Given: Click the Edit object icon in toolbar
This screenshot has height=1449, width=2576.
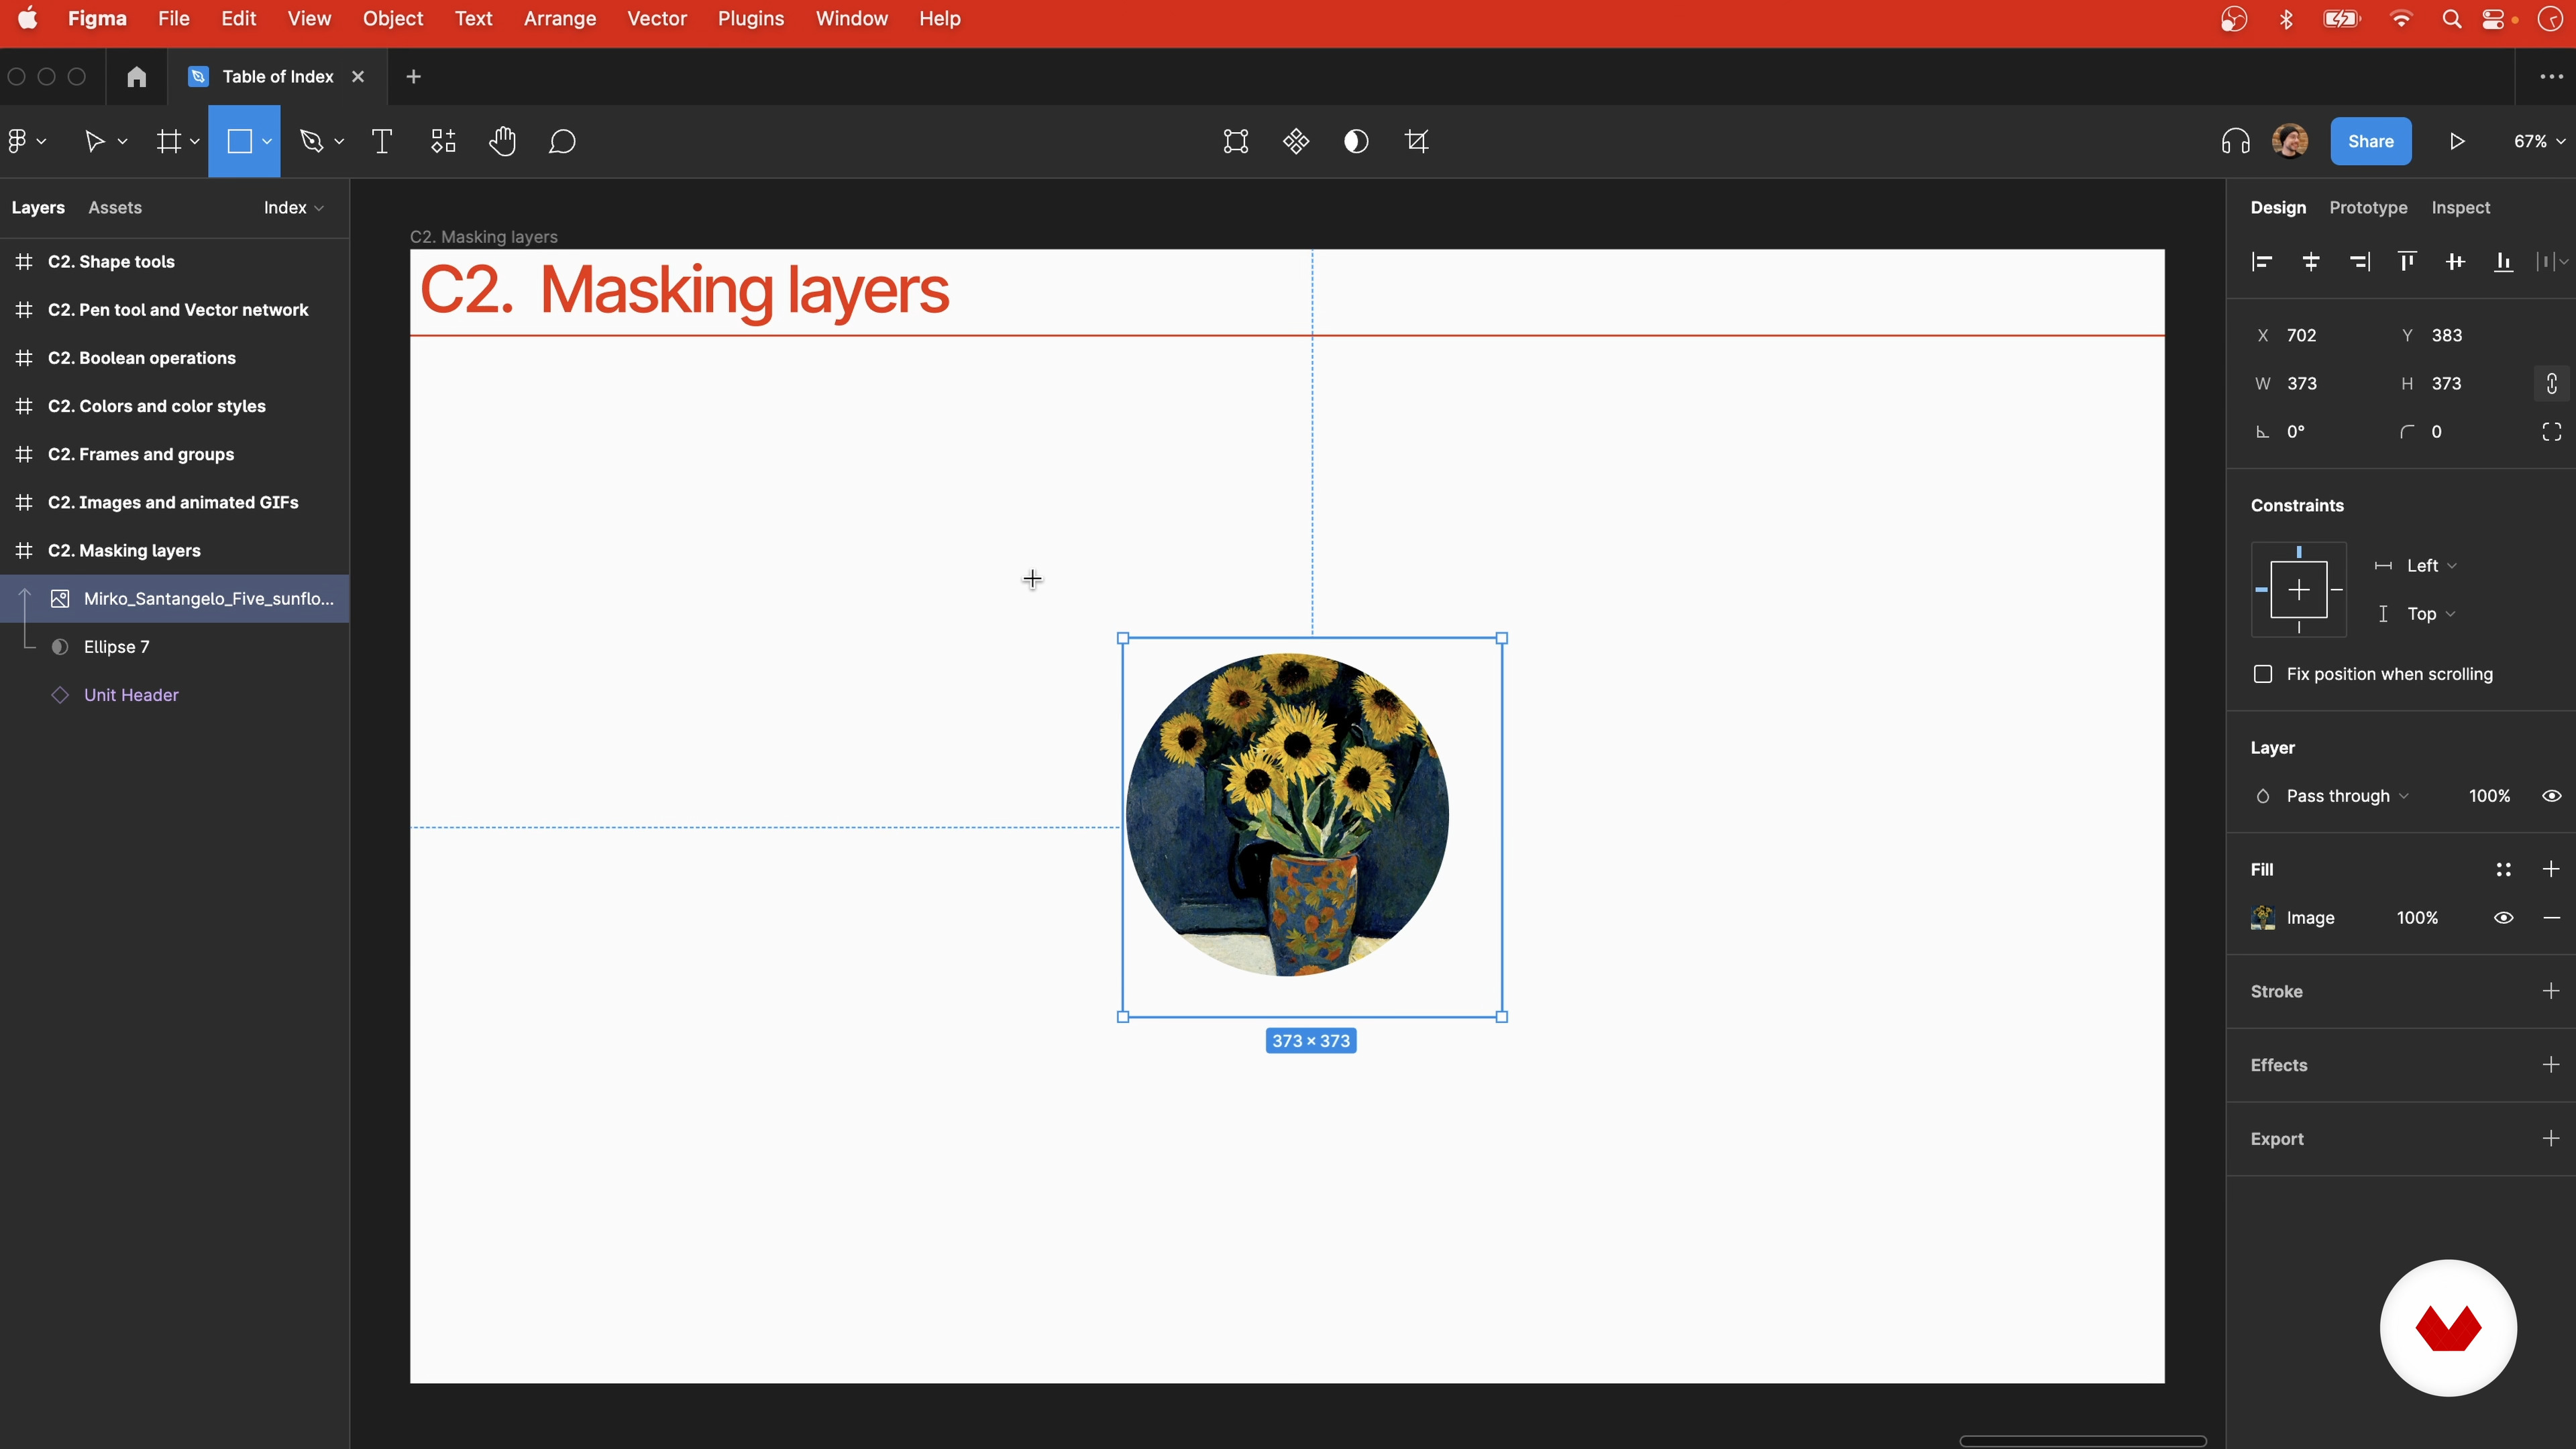Looking at the screenshot, I should tap(1236, 141).
